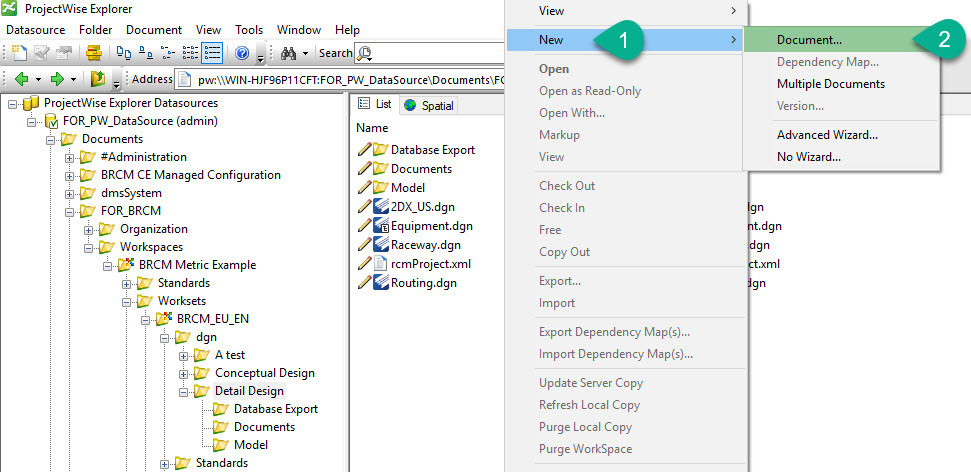Select BRCM_EU_EN workset in tree
Screen dimensions: 971x472
(212, 319)
